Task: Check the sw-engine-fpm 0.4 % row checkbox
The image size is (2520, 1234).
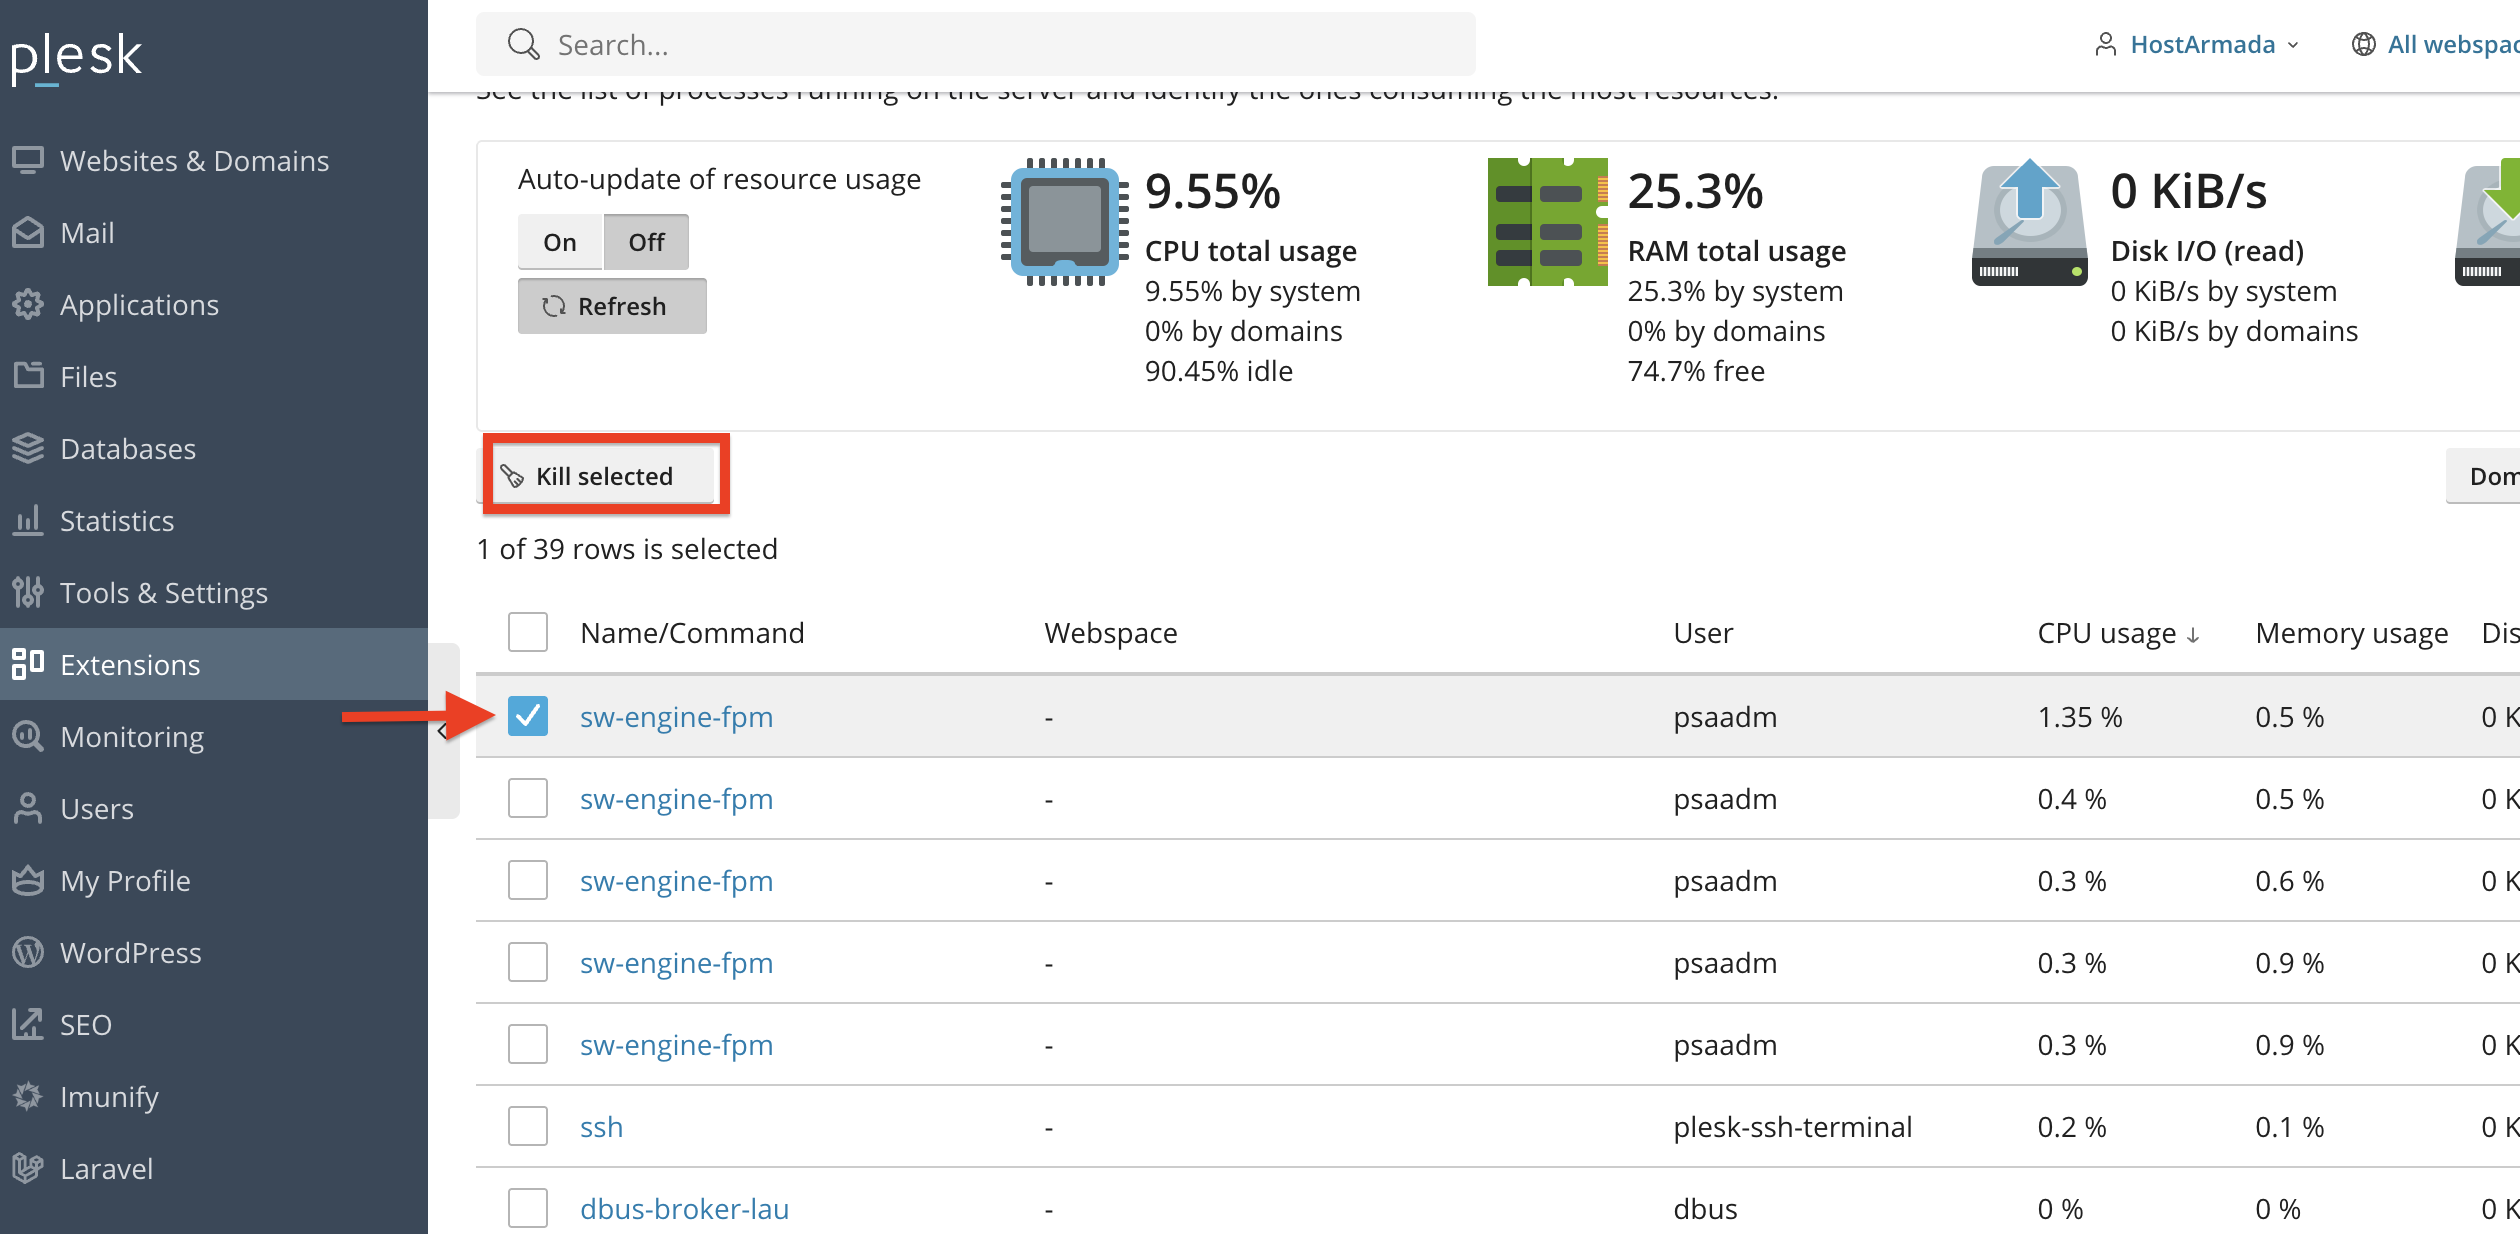Action: (527, 798)
